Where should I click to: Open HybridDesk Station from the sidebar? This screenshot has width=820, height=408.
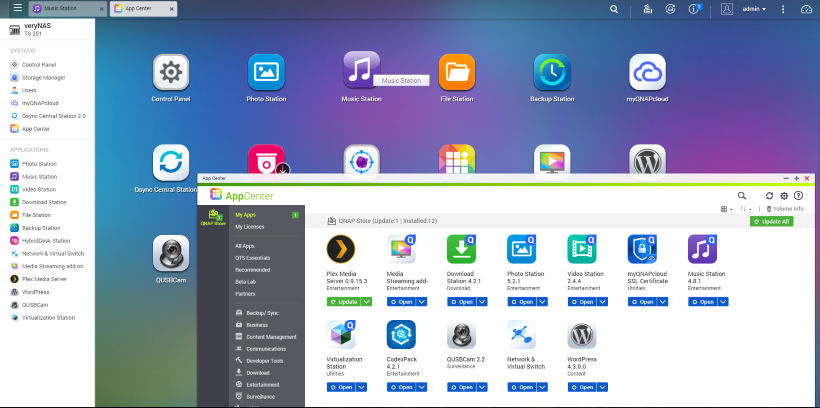click(47, 241)
